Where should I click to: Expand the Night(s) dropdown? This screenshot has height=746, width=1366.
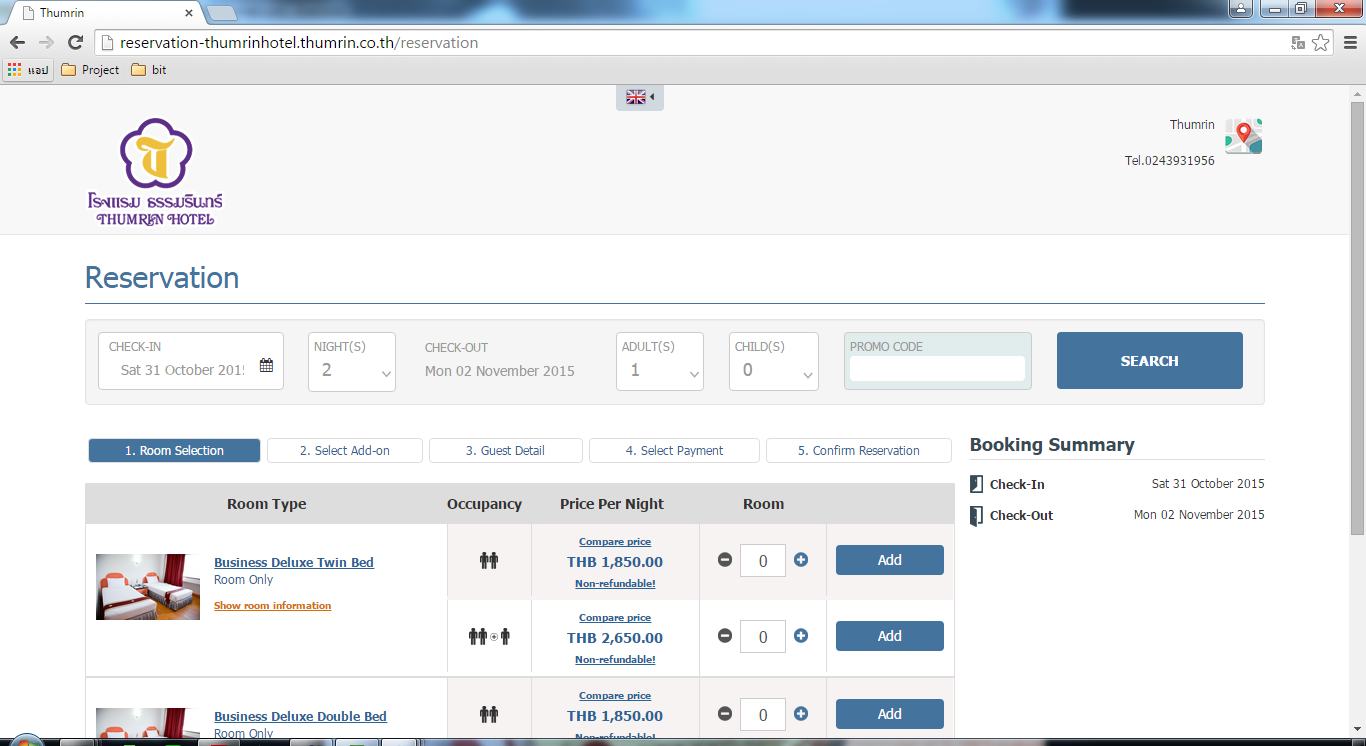352,361
